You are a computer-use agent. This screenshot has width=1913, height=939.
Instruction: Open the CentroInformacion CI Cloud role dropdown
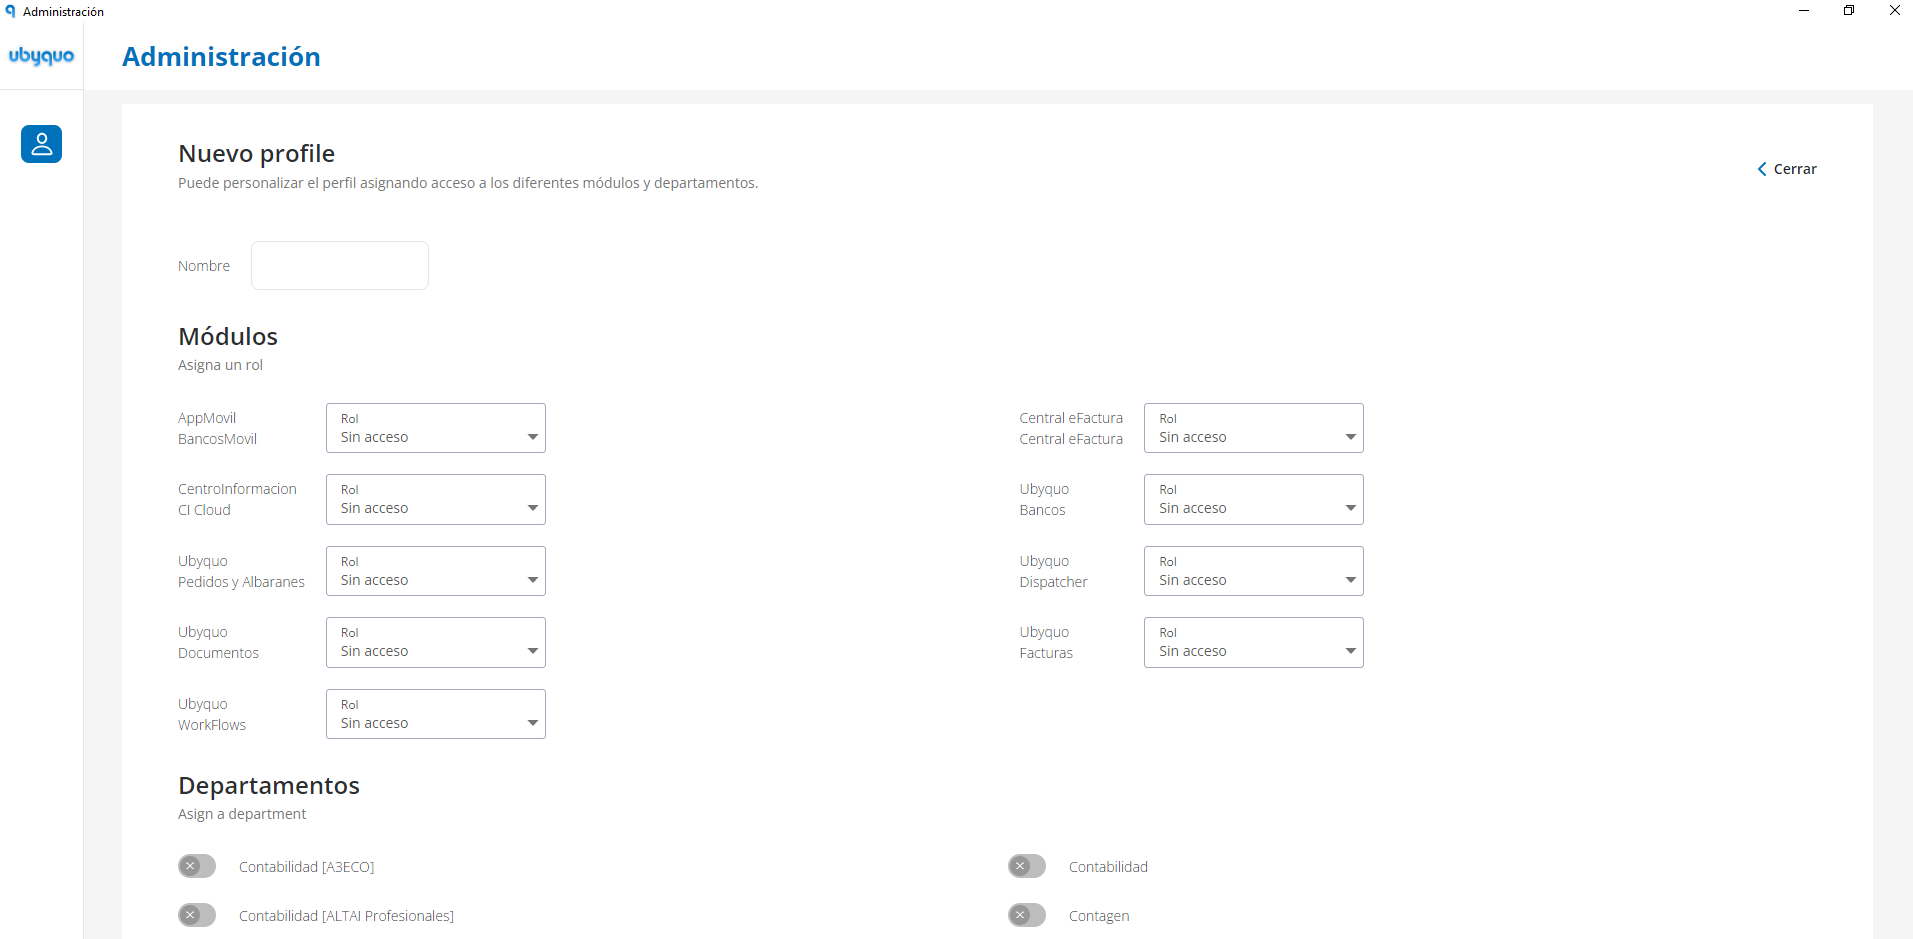(x=436, y=499)
